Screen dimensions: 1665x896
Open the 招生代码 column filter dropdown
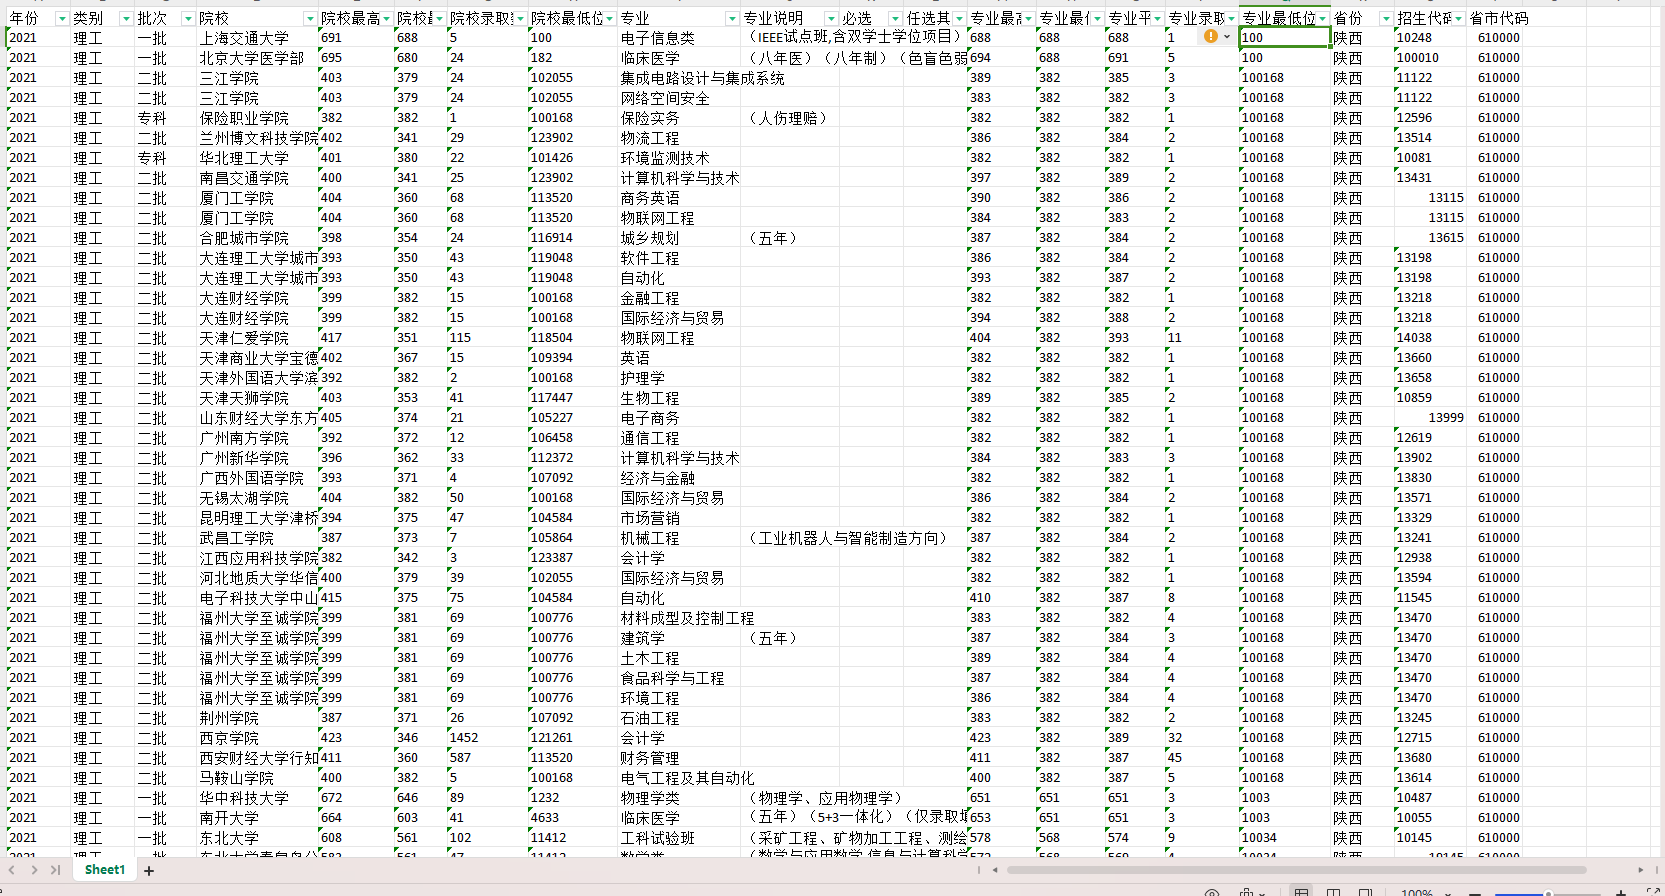click(1458, 19)
